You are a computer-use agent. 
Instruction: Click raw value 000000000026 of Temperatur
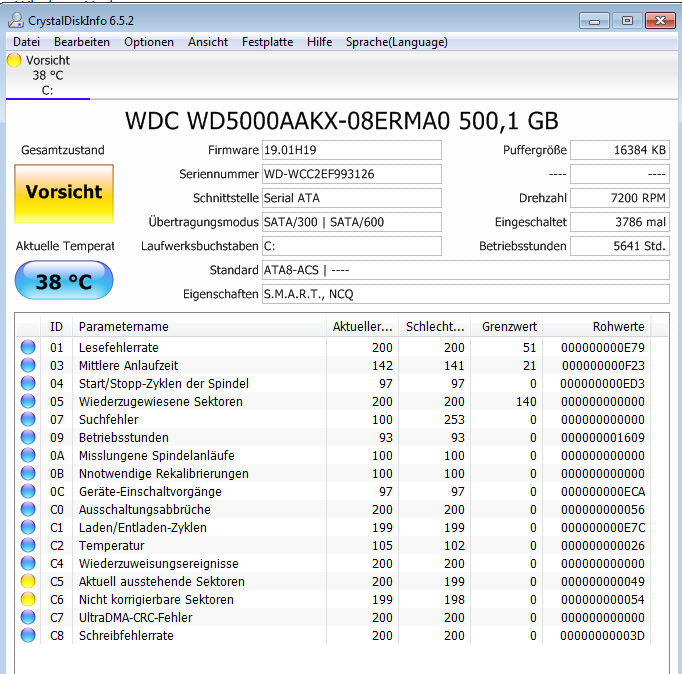[603, 545]
